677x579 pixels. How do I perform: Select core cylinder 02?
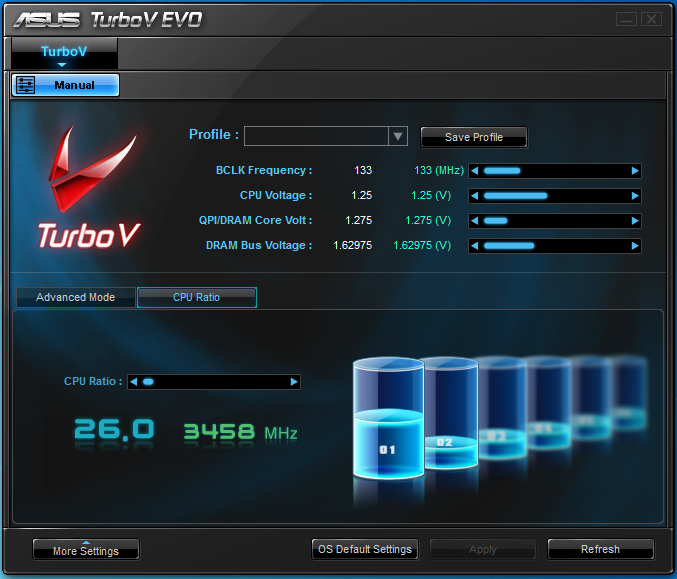coord(451,413)
